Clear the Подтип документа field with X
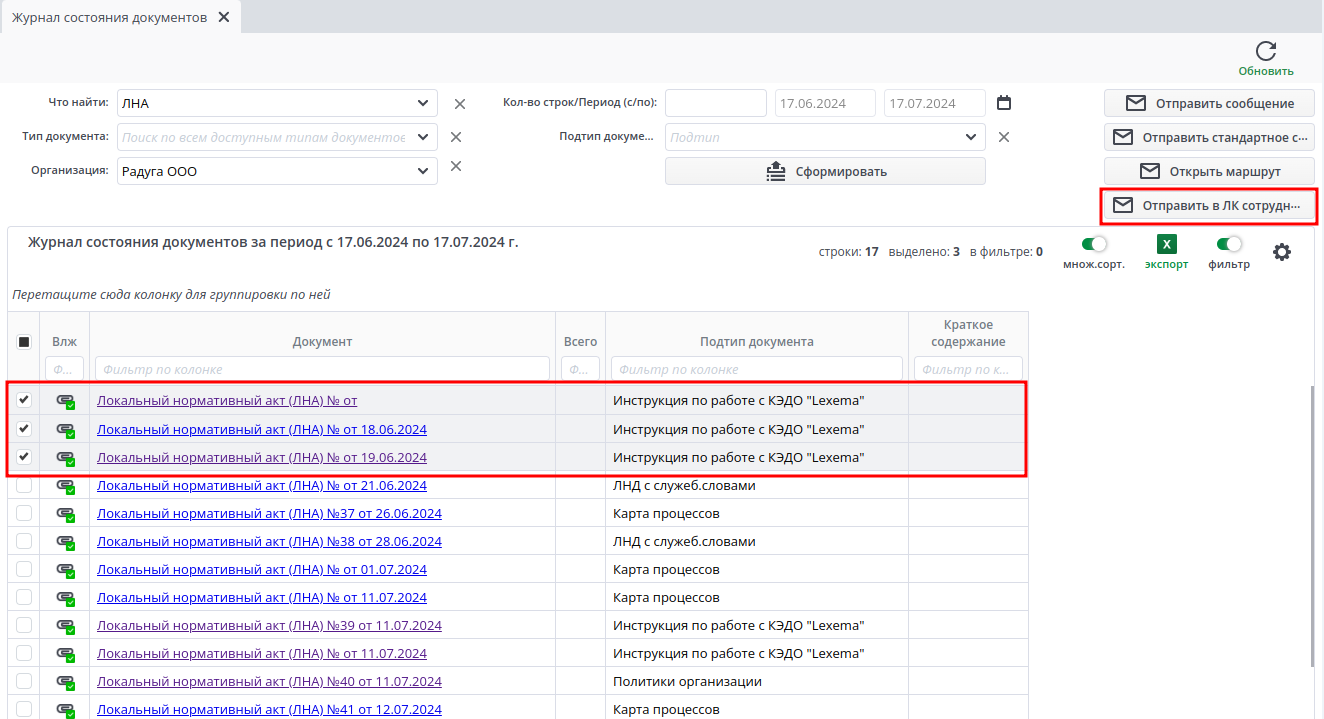 pyautogui.click(x=1004, y=137)
